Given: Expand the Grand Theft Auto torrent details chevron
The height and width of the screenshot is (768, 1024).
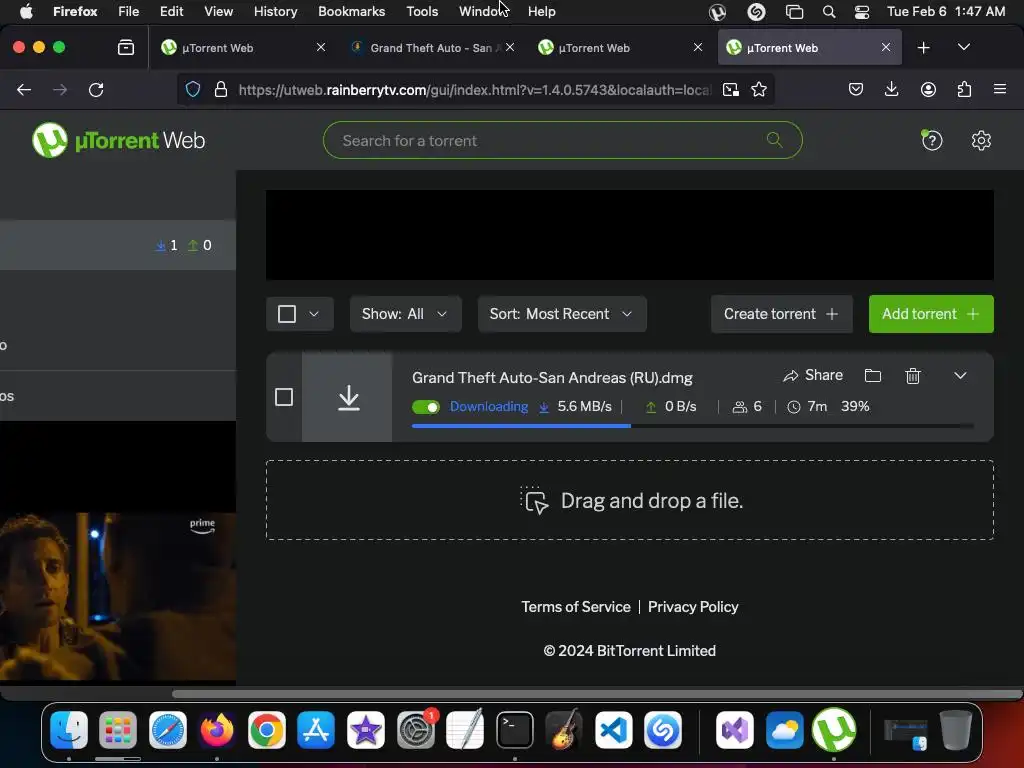Looking at the screenshot, I should (960, 376).
